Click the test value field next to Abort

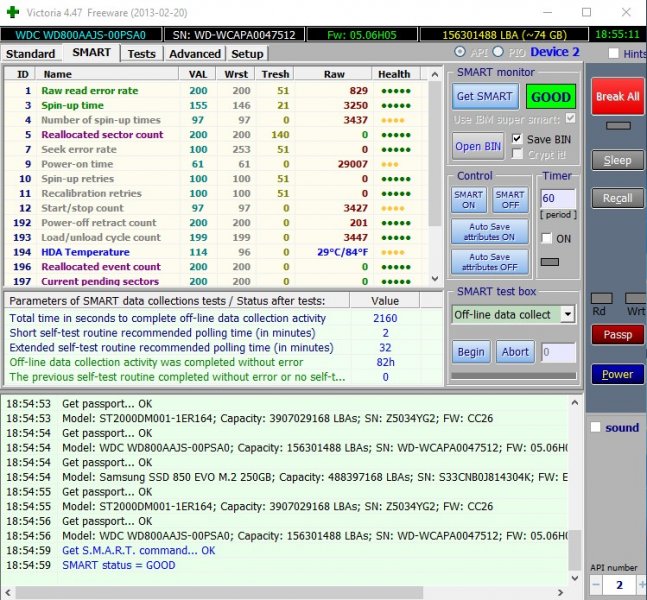point(558,352)
